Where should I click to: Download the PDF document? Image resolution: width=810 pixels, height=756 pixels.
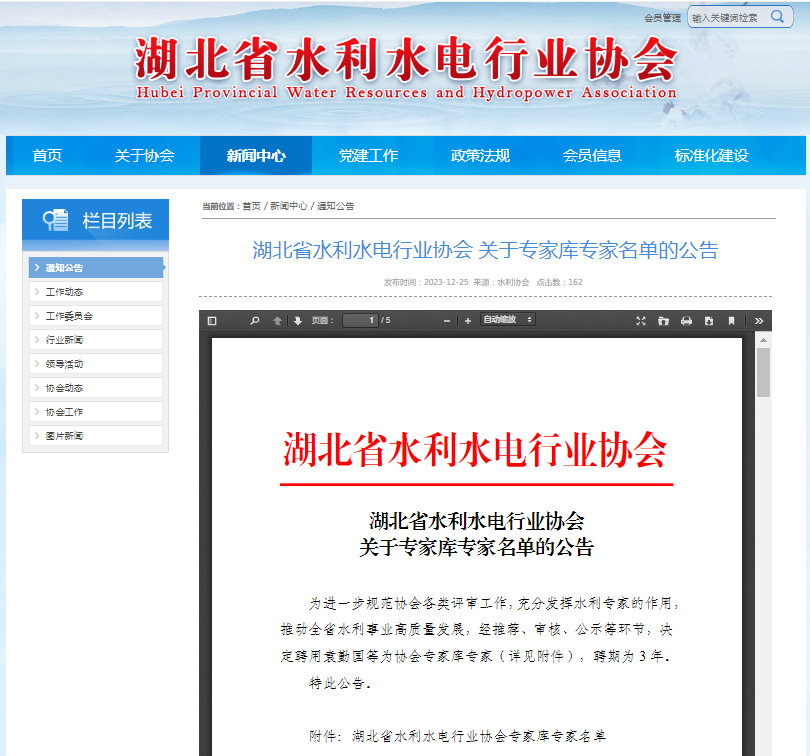710,320
